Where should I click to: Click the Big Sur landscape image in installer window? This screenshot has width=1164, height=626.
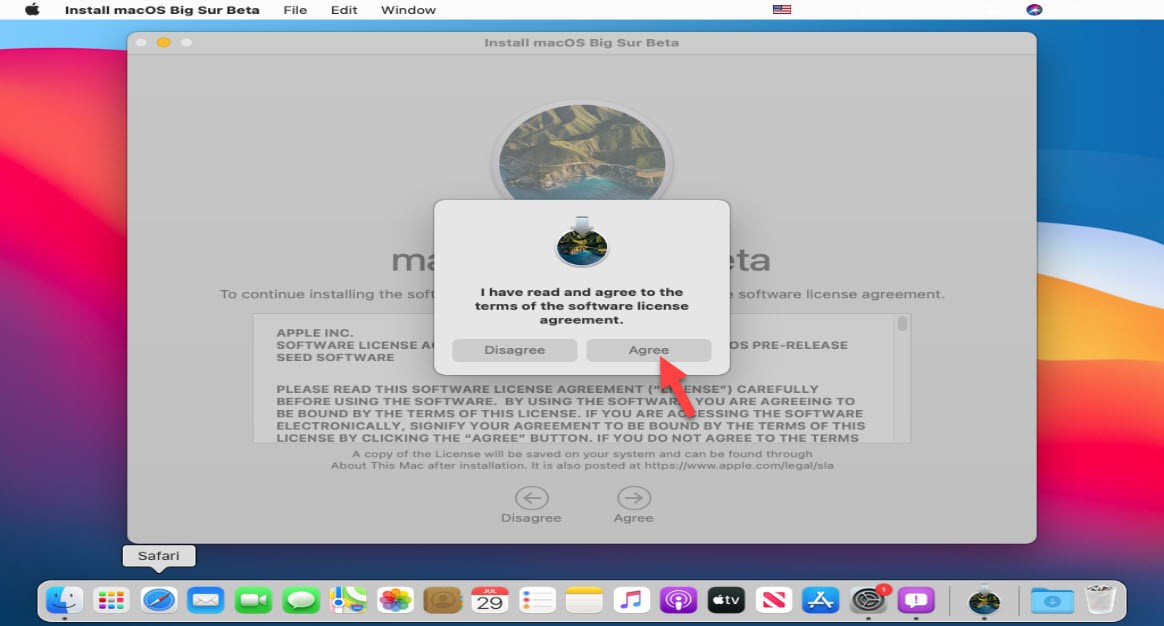pyautogui.click(x=582, y=152)
